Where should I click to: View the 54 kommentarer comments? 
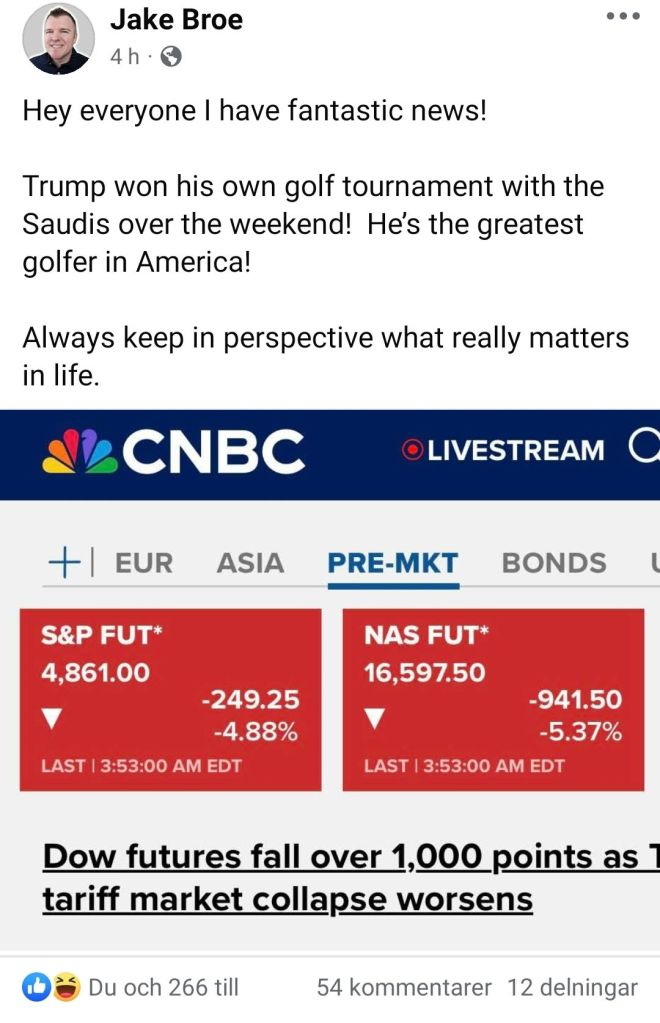pyautogui.click(x=404, y=988)
